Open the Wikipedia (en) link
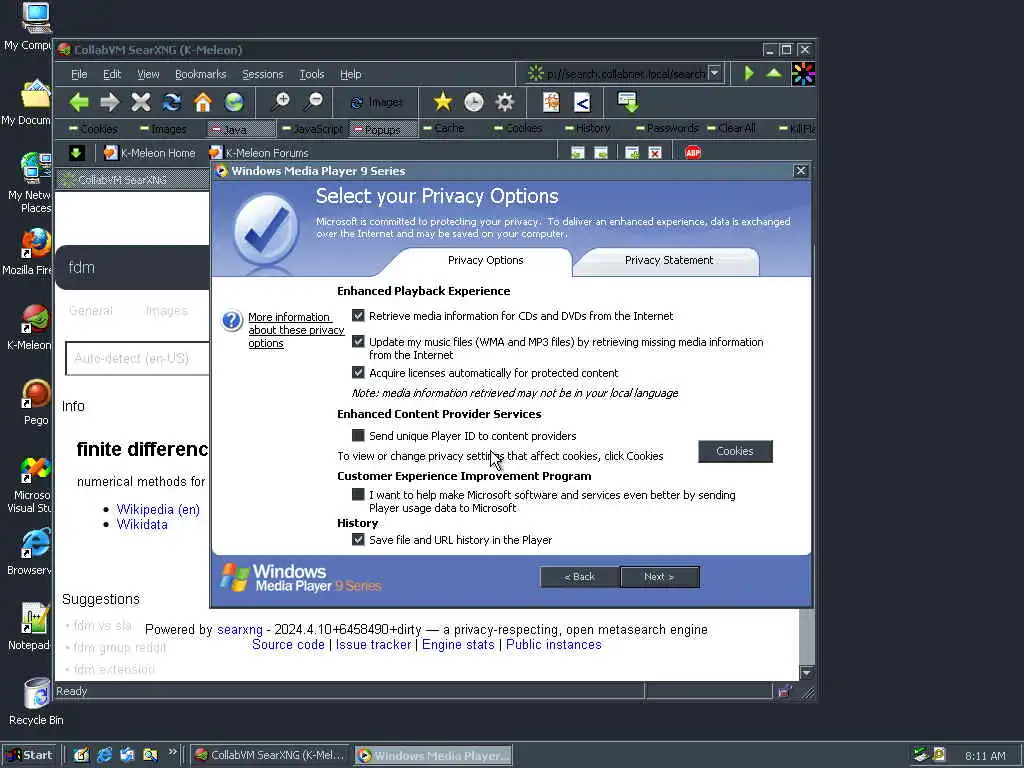 click(x=158, y=509)
